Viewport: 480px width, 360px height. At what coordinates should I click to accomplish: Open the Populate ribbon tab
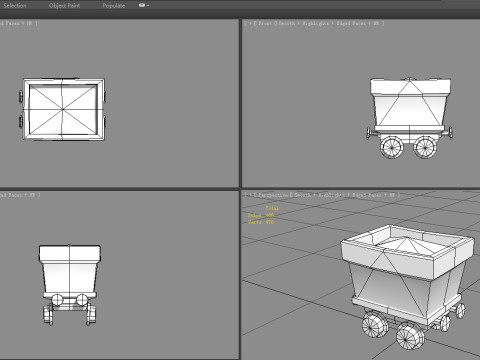click(114, 5)
